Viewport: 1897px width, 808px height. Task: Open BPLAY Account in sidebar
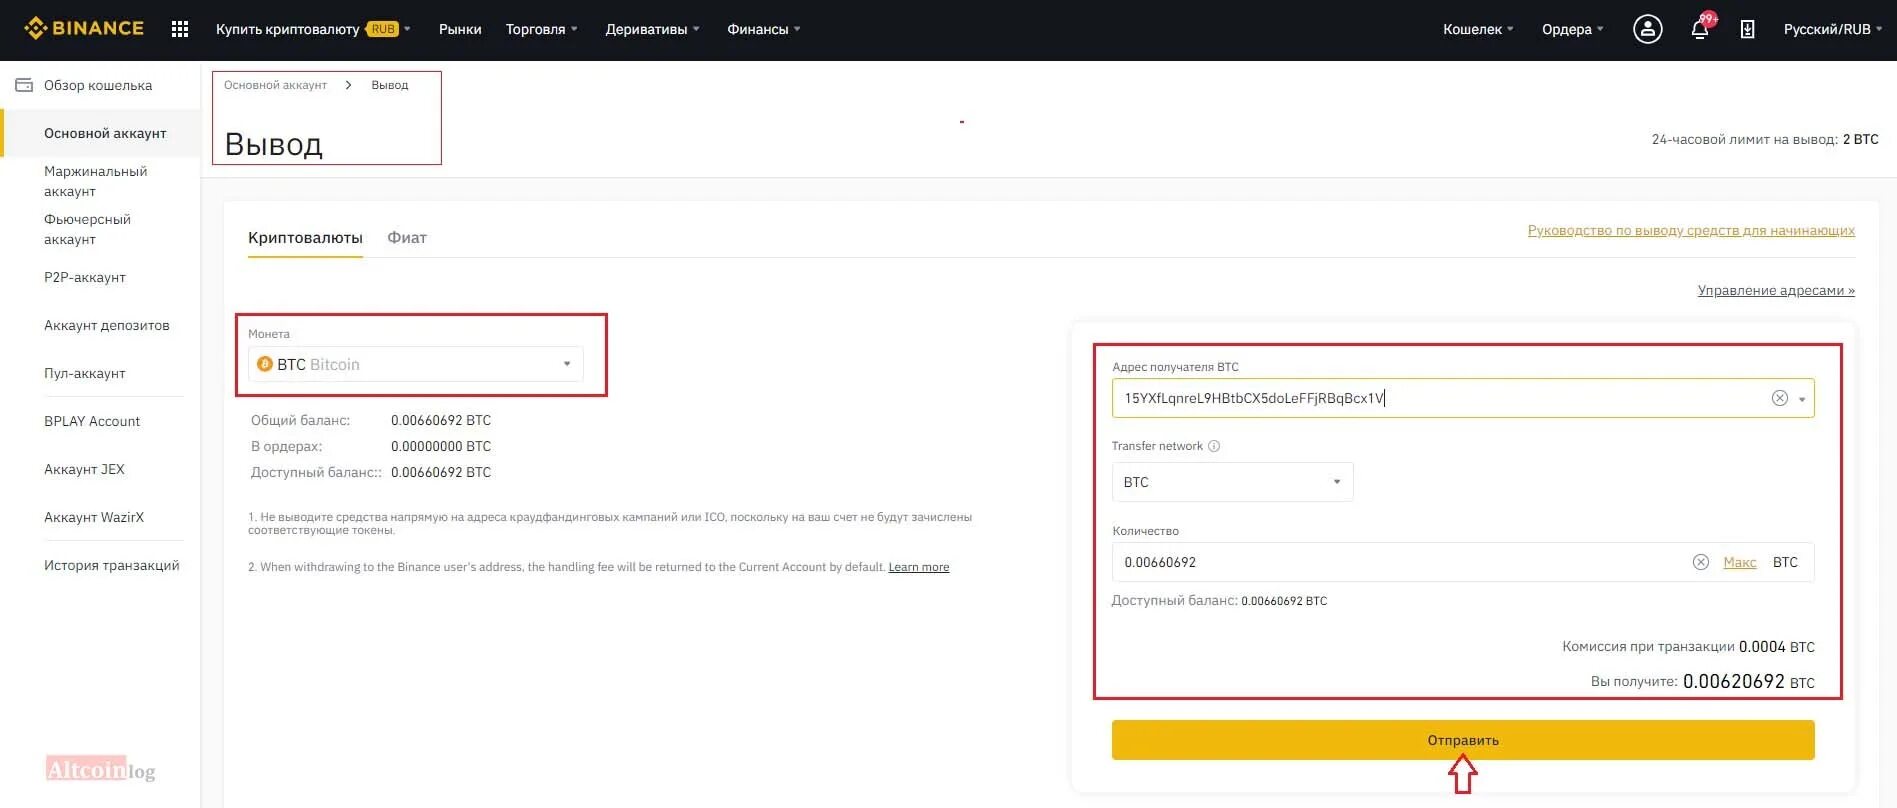pos(92,421)
